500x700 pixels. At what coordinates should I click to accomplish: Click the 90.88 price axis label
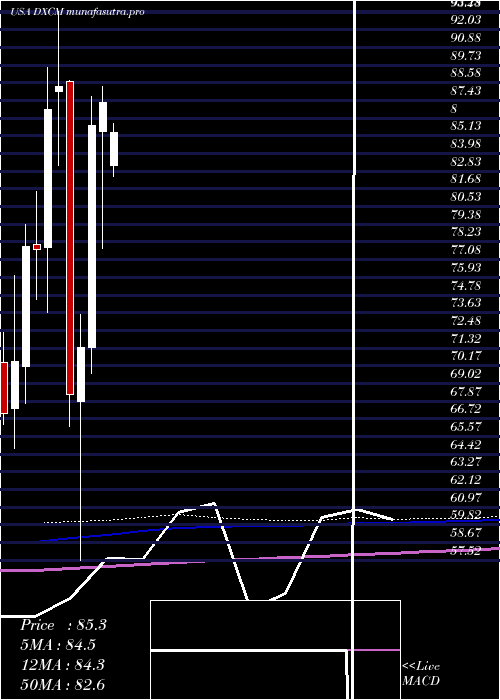[466, 38]
